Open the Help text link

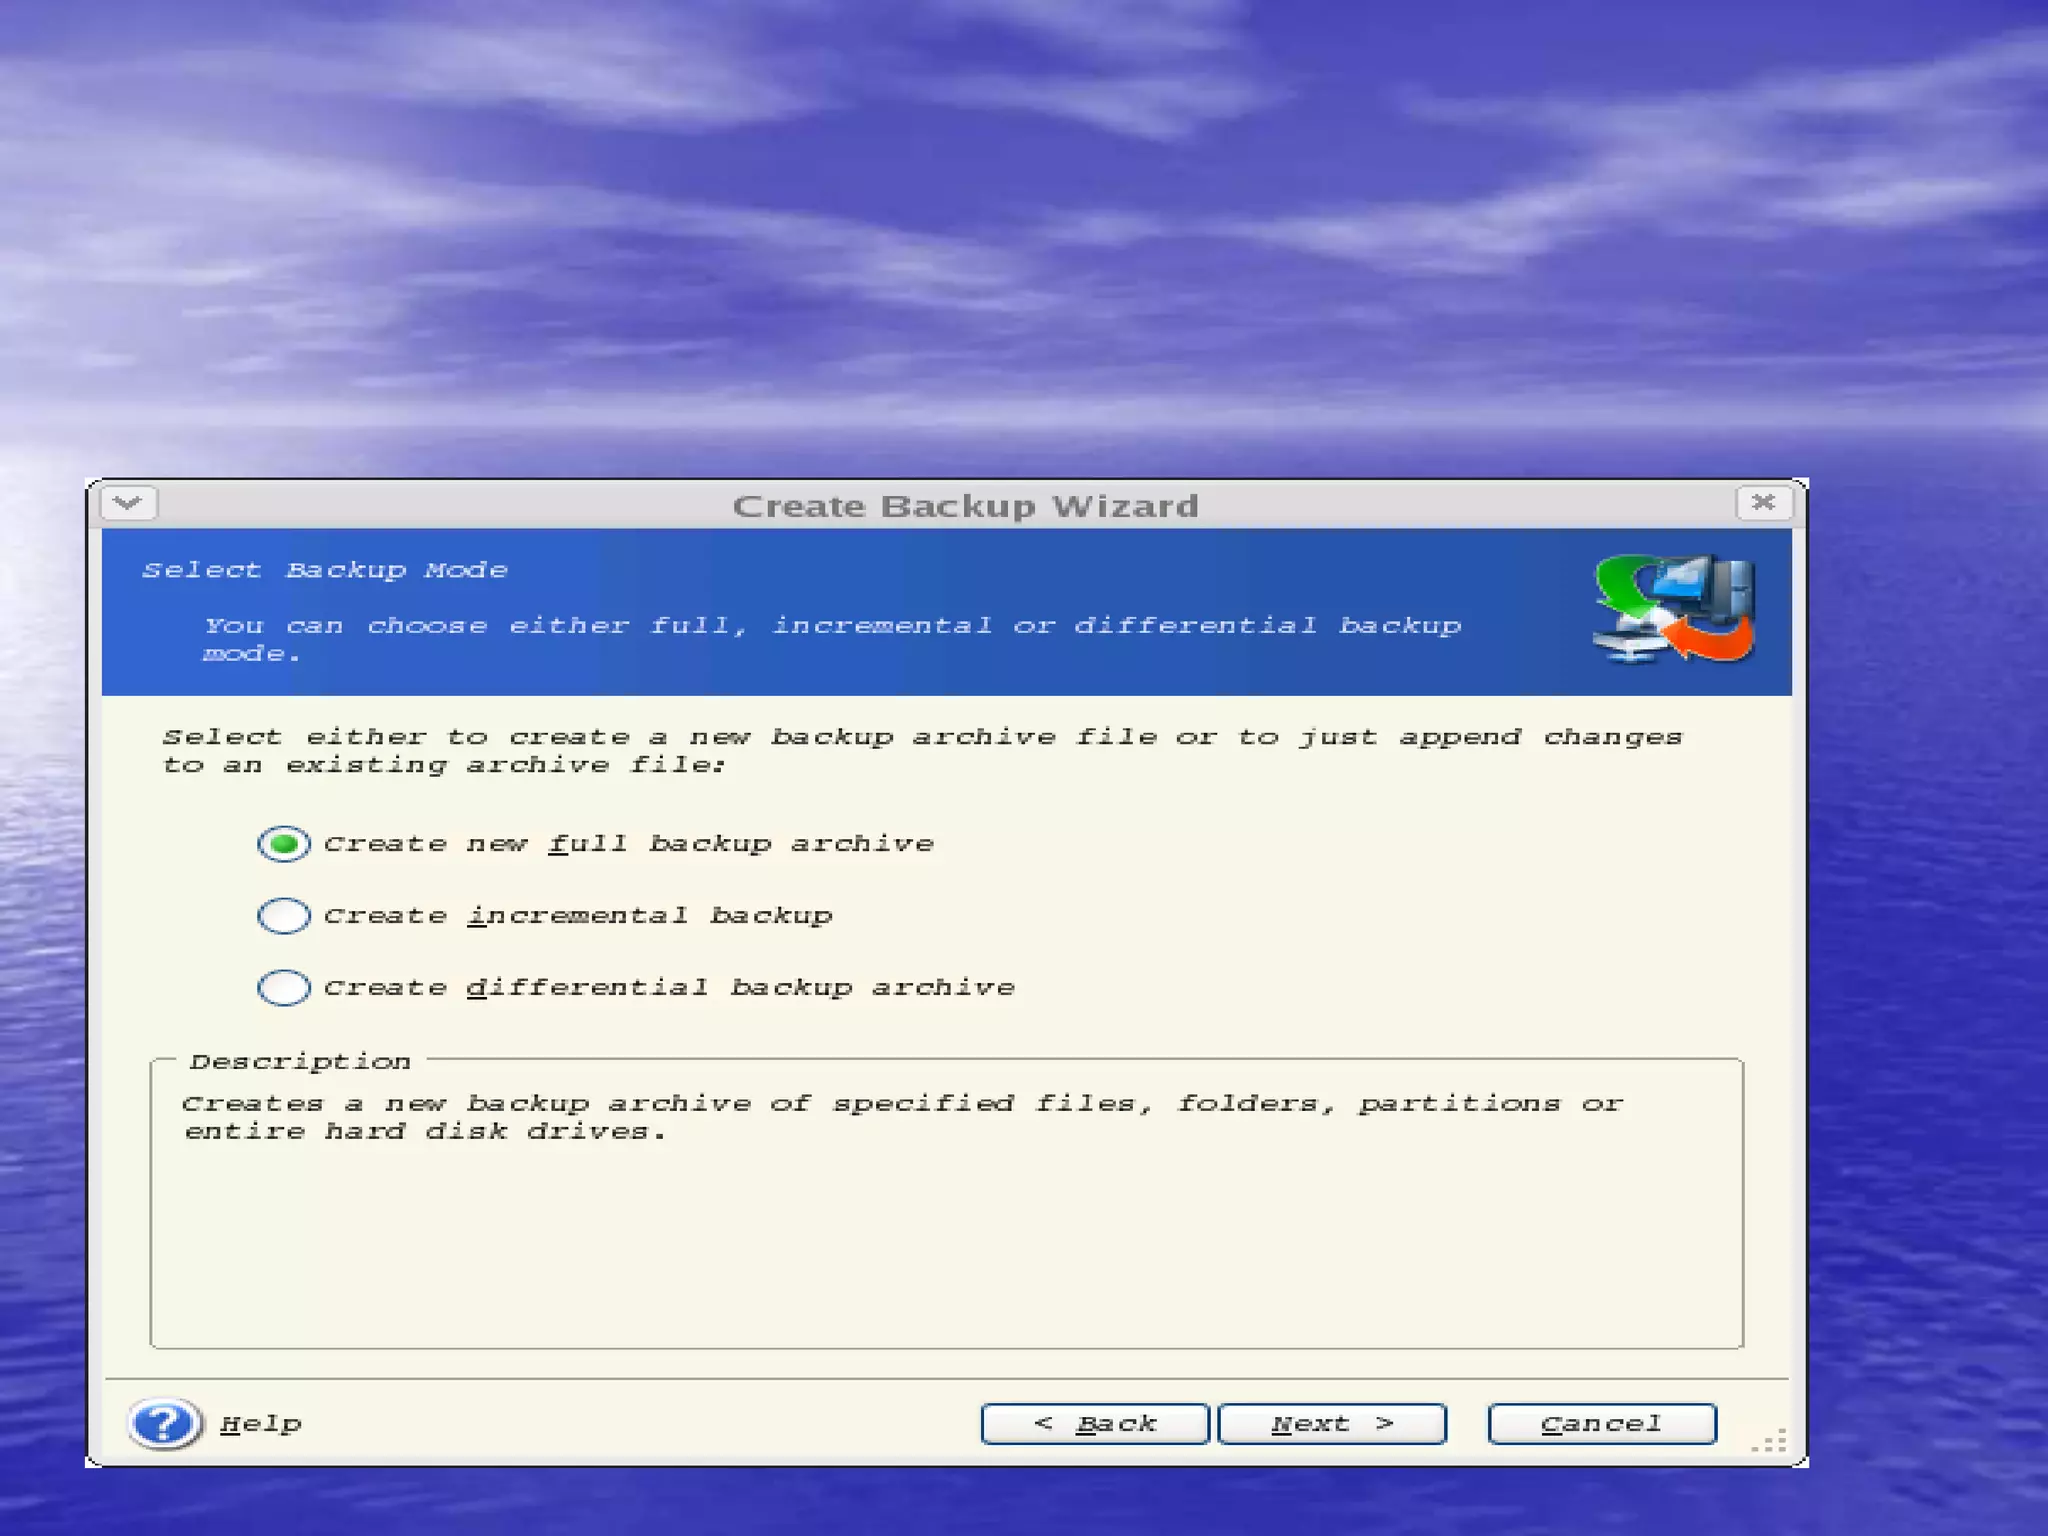(x=261, y=1423)
